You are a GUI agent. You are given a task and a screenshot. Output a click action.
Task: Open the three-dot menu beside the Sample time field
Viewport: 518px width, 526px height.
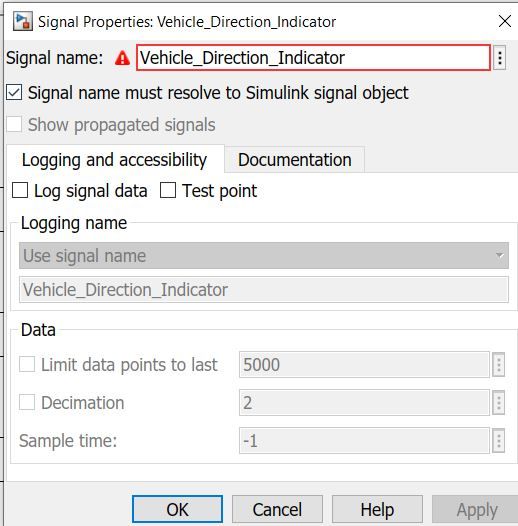(499, 440)
